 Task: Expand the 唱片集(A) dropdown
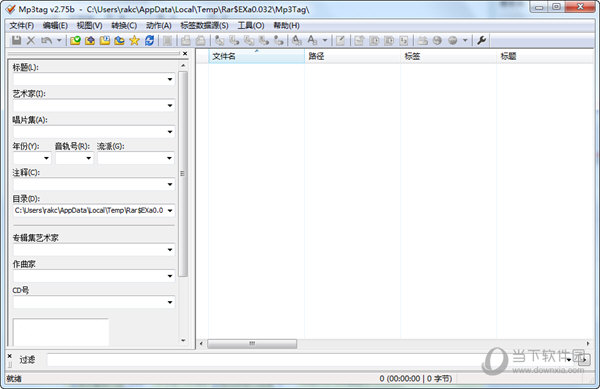(x=170, y=132)
